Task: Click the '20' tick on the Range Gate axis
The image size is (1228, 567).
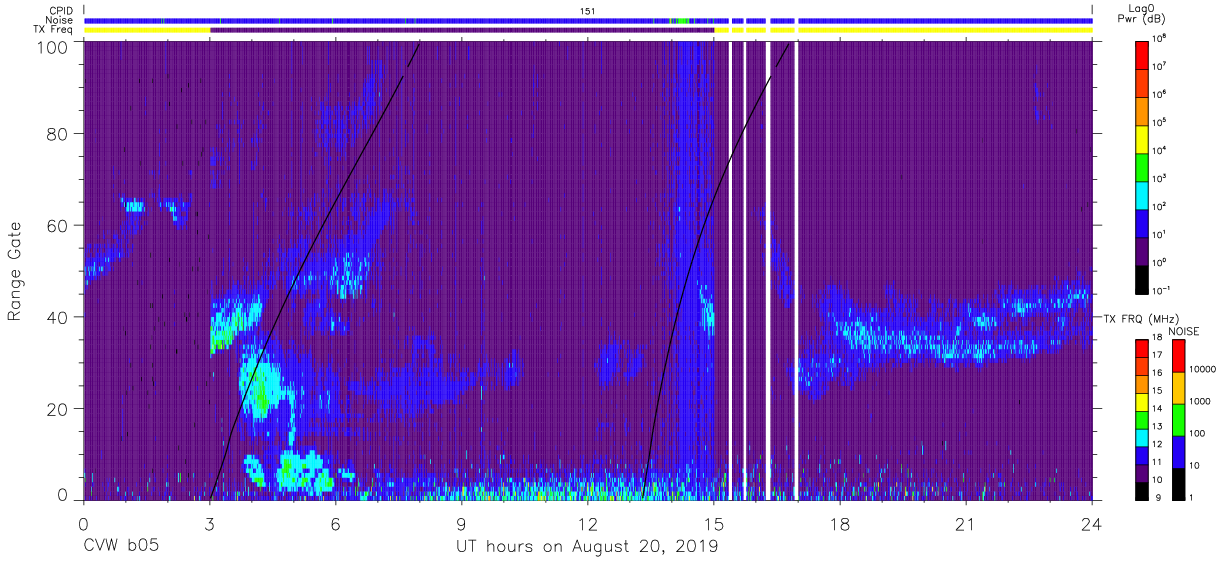Action: tap(58, 409)
